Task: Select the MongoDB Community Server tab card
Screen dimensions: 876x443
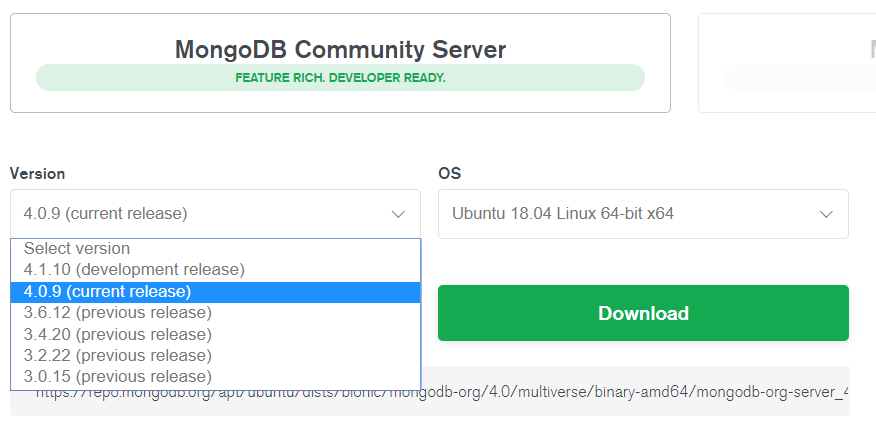Action: (340, 63)
